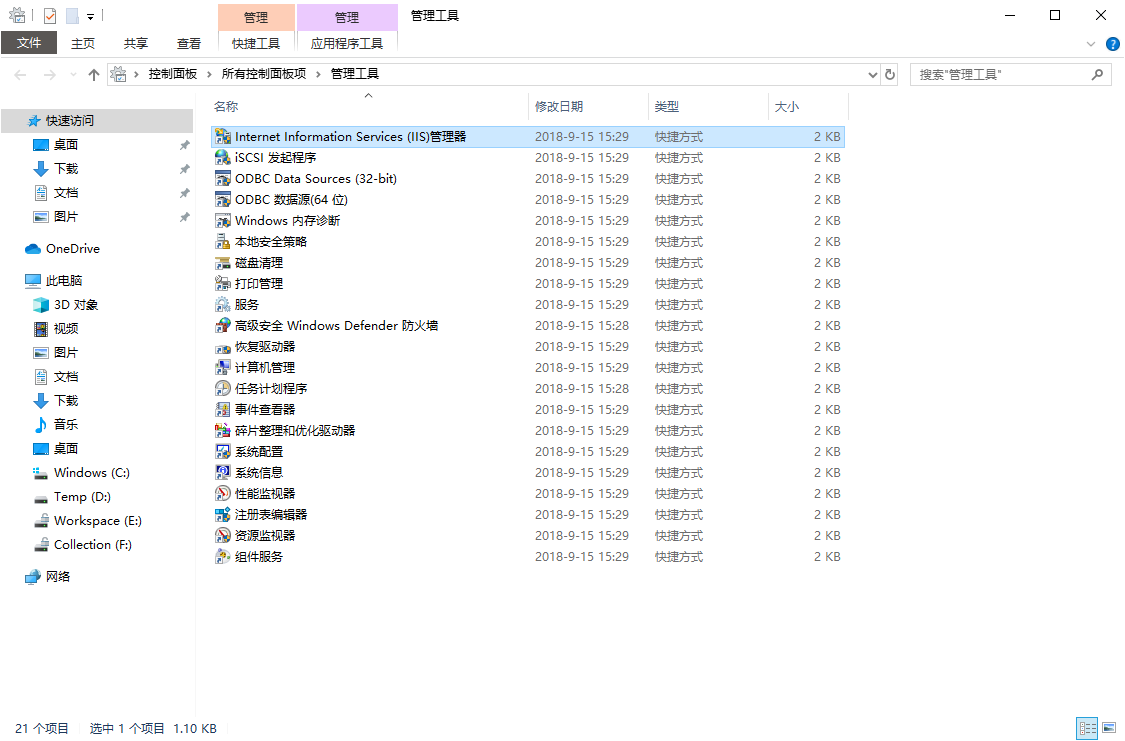Navigate forward with the forward arrow
The width and height of the screenshot is (1125, 741).
(50, 75)
